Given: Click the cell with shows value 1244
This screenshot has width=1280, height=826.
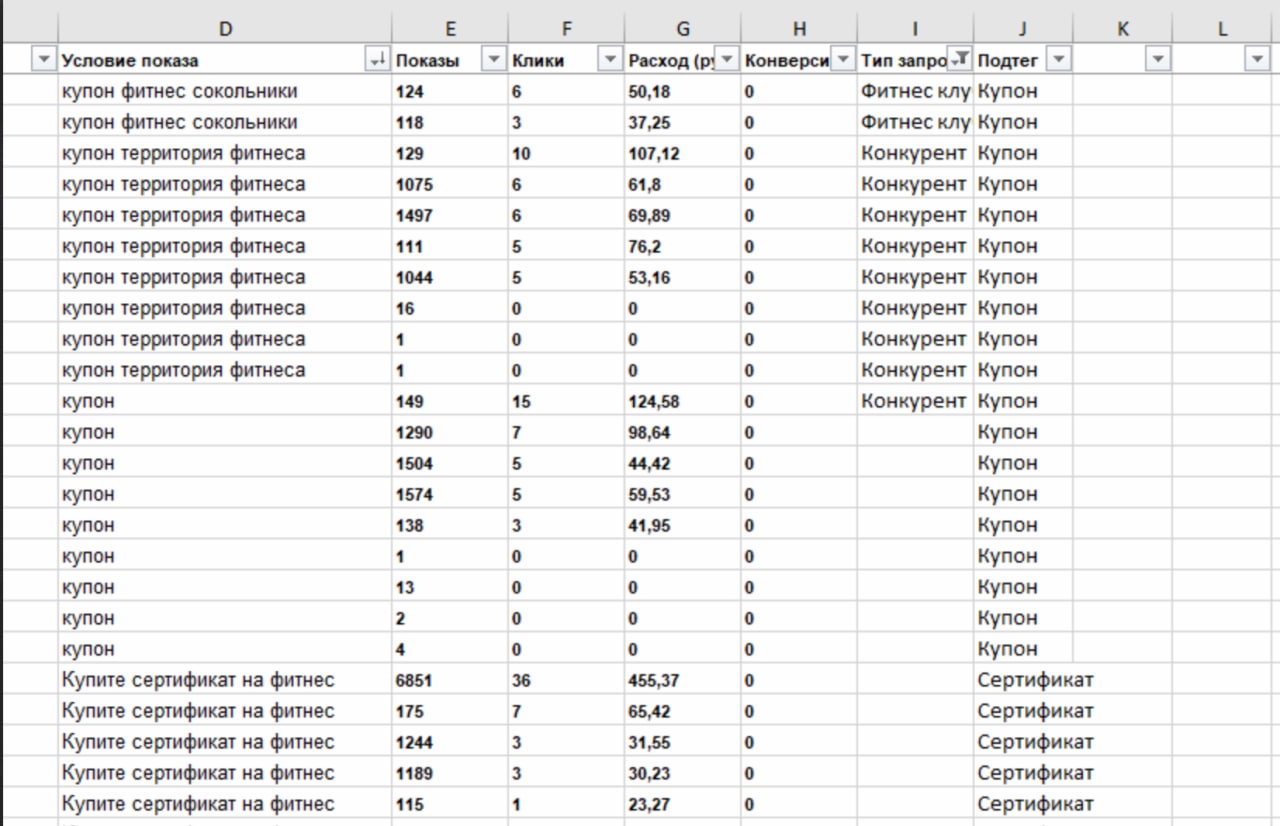Looking at the screenshot, I should [450, 742].
